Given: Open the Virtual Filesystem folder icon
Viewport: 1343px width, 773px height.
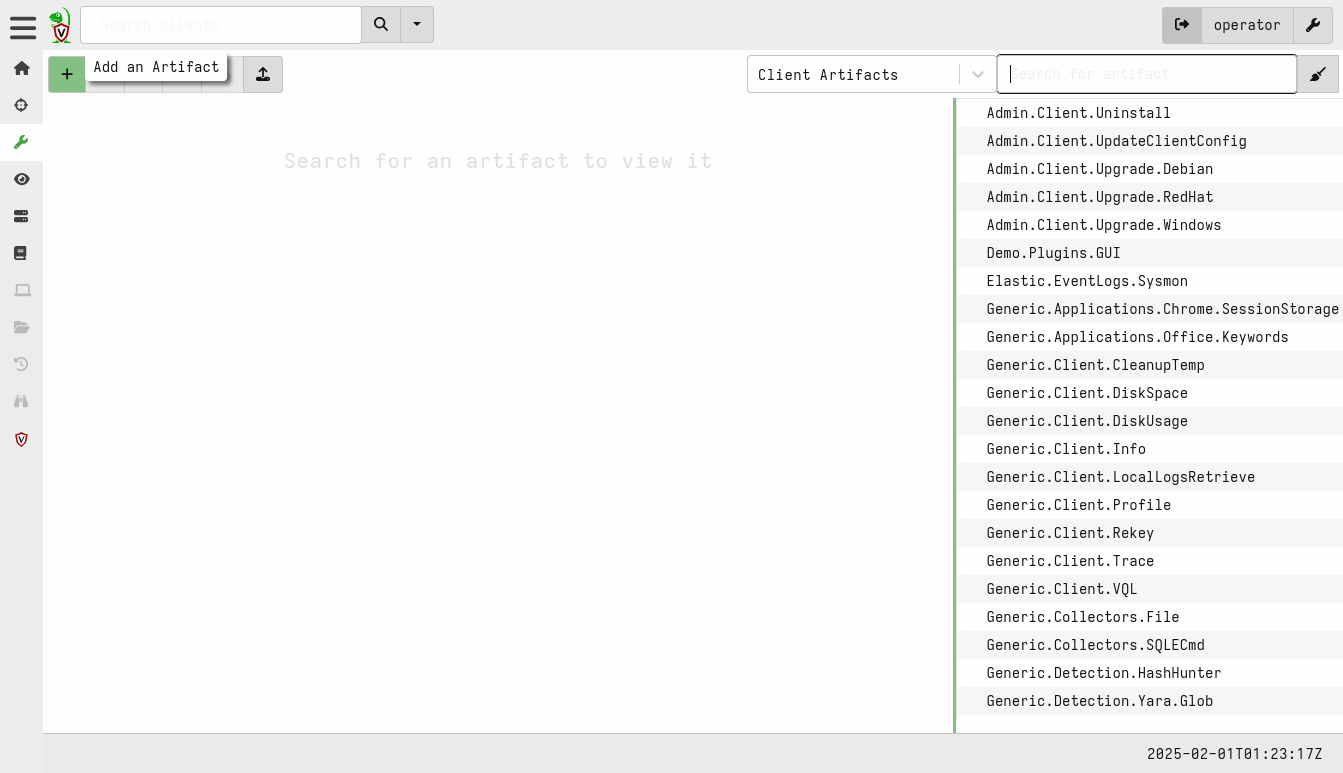Looking at the screenshot, I should [21, 327].
